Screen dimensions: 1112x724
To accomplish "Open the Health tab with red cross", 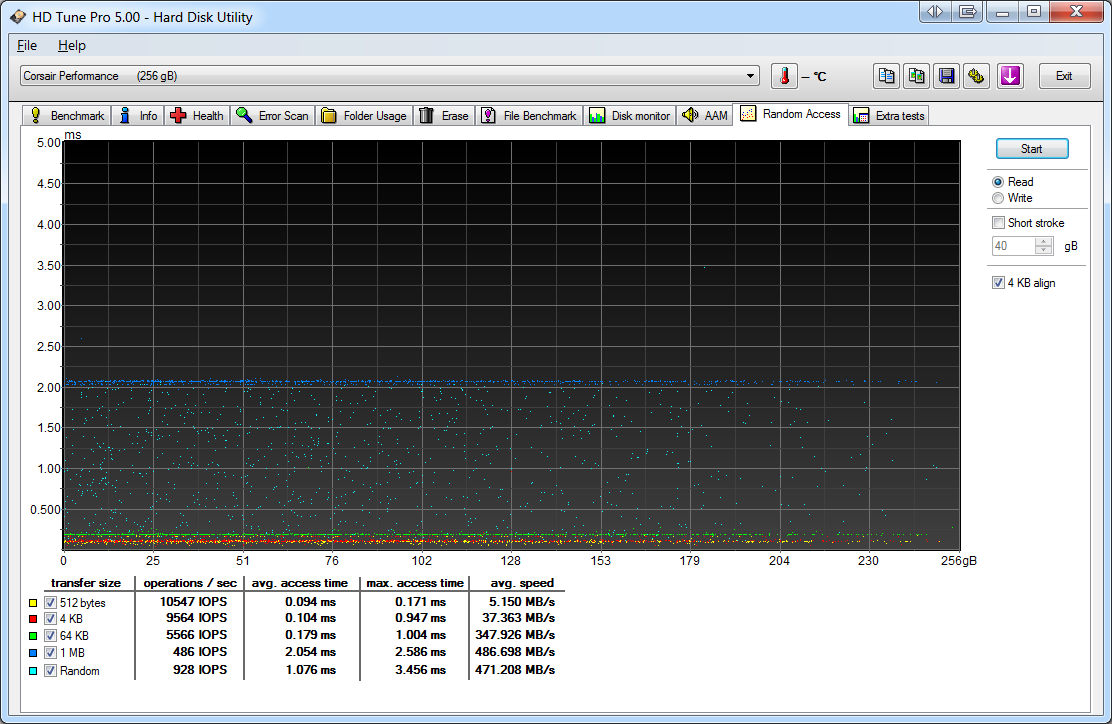I will coord(197,116).
